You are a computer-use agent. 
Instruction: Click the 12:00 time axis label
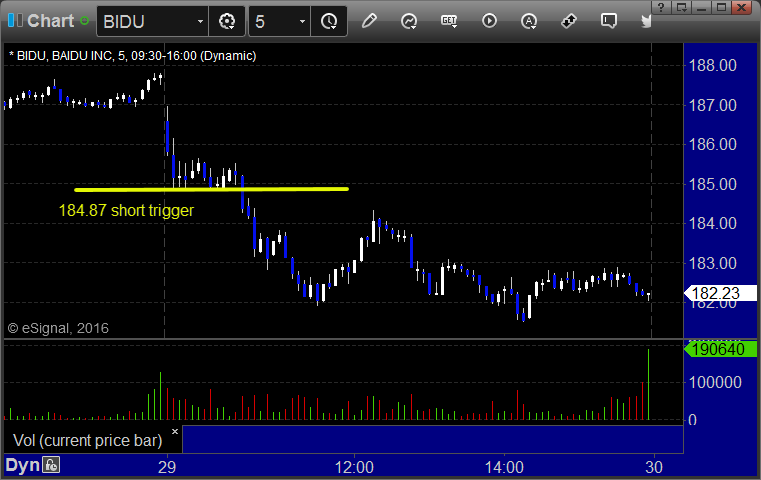click(x=354, y=467)
